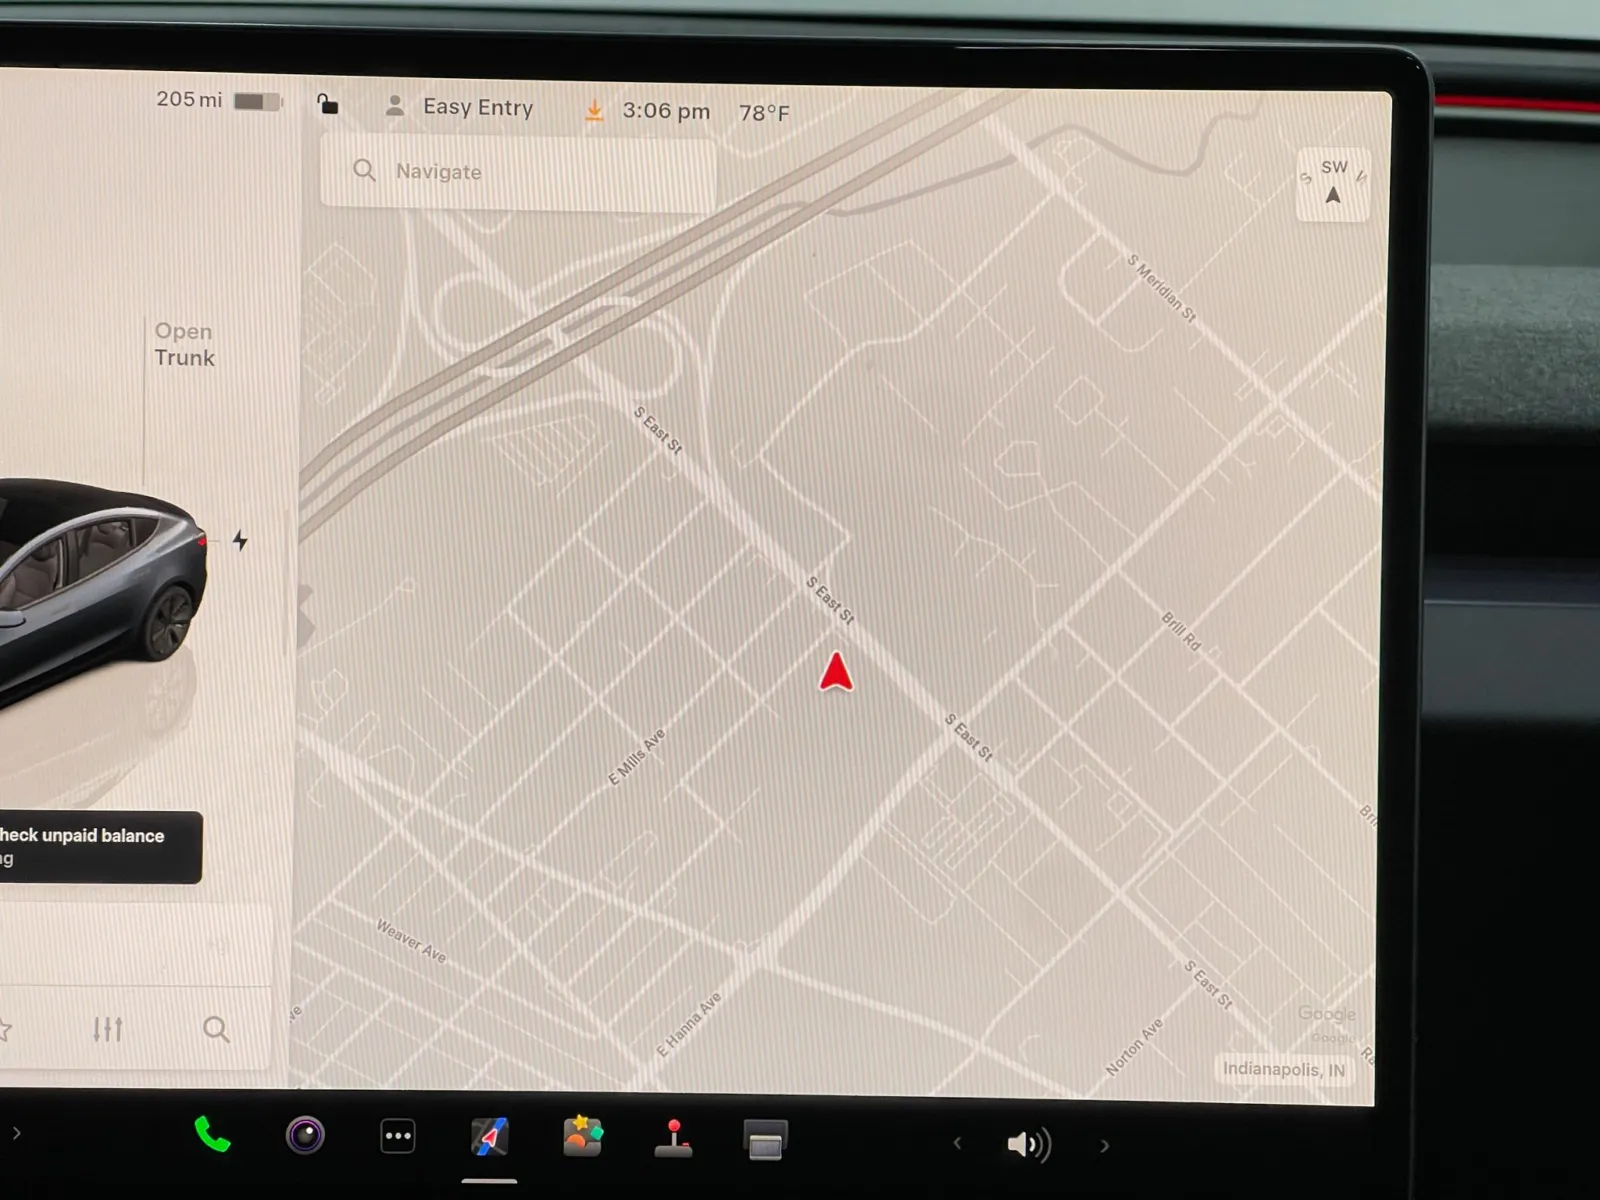Open media equalizer settings
1600x1200 pixels.
(x=108, y=1028)
